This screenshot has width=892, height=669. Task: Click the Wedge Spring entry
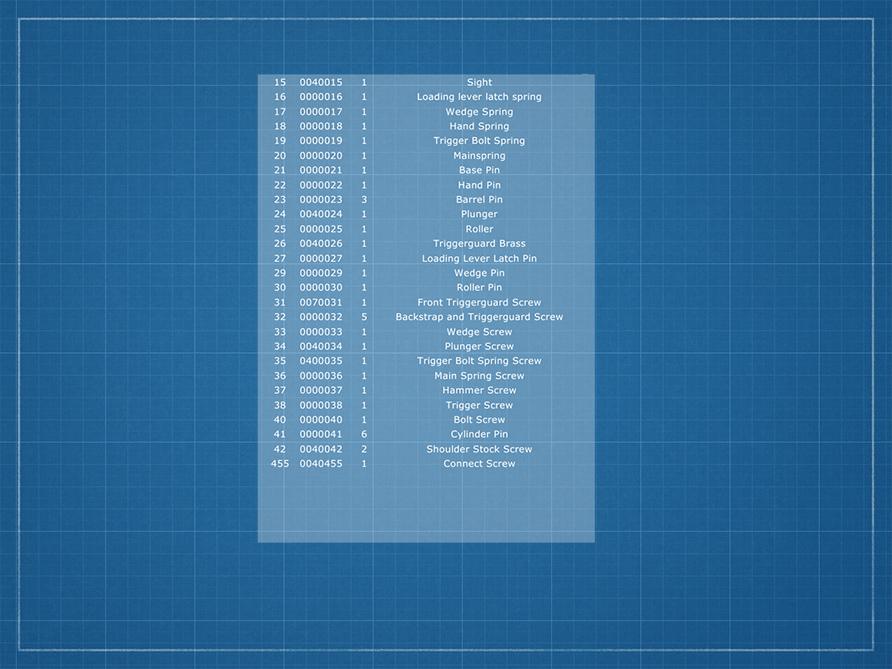click(x=479, y=112)
